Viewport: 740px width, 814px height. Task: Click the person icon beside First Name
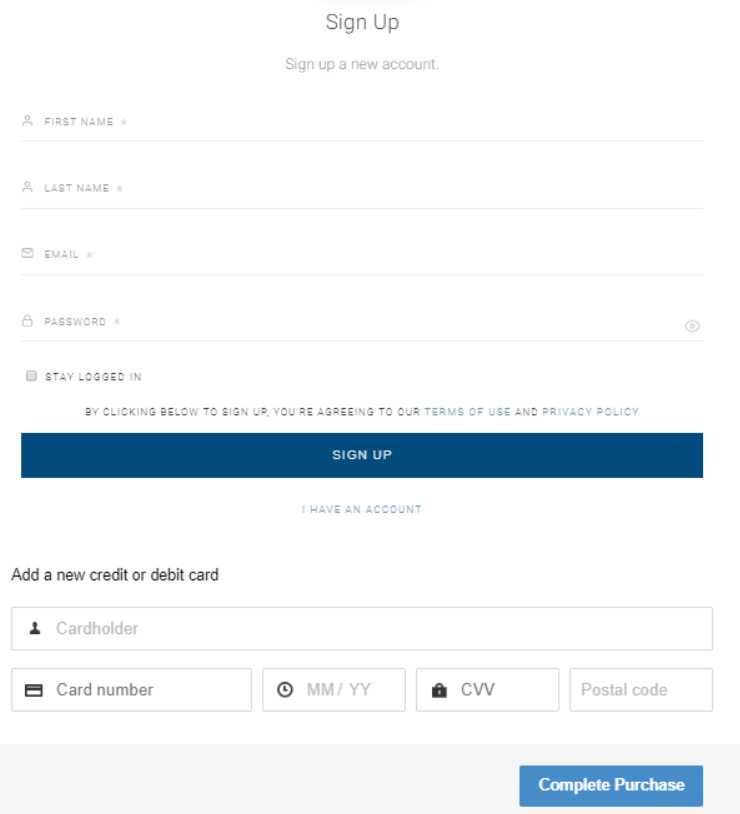[x=28, y=121]
